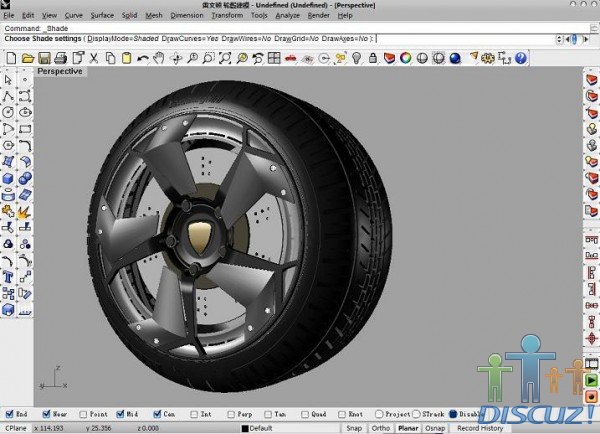
Task: Click the padlock Lock icon
Action: (373, 58)
